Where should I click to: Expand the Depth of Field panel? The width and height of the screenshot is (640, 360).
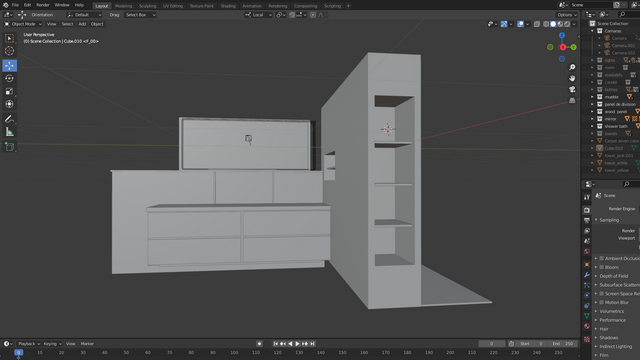coord(596,276)
